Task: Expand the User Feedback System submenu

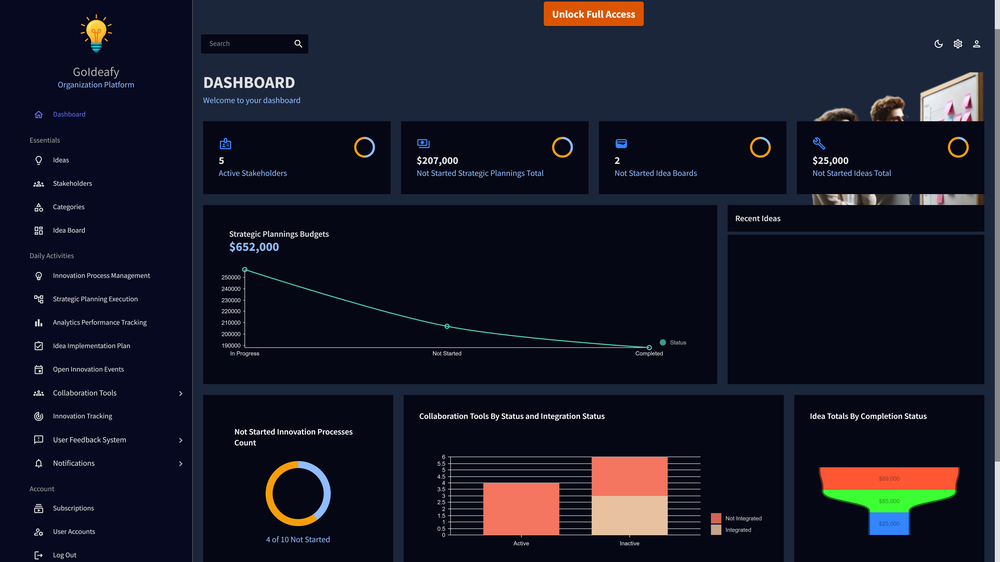Action: pyautogui.click(x=180, y=440)
